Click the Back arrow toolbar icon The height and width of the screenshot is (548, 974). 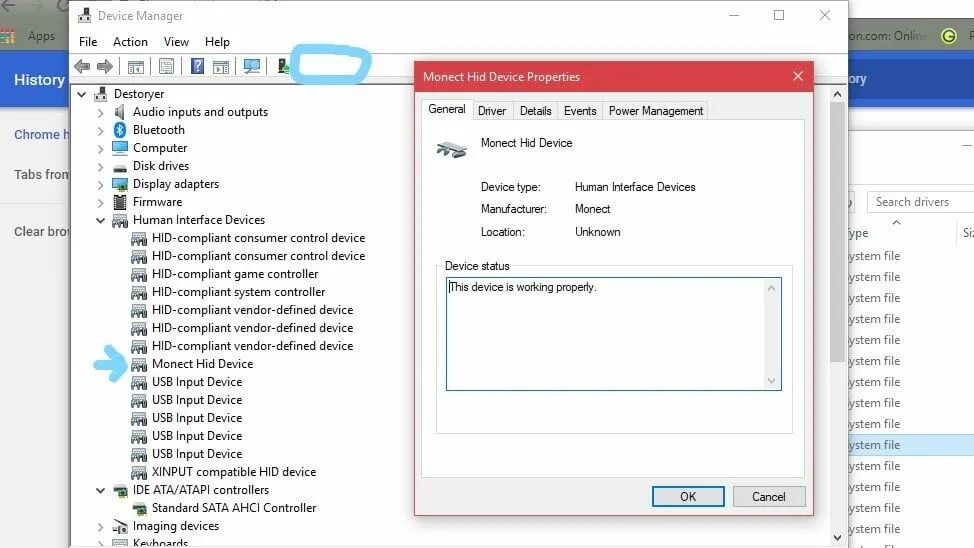tap(82, 66)
